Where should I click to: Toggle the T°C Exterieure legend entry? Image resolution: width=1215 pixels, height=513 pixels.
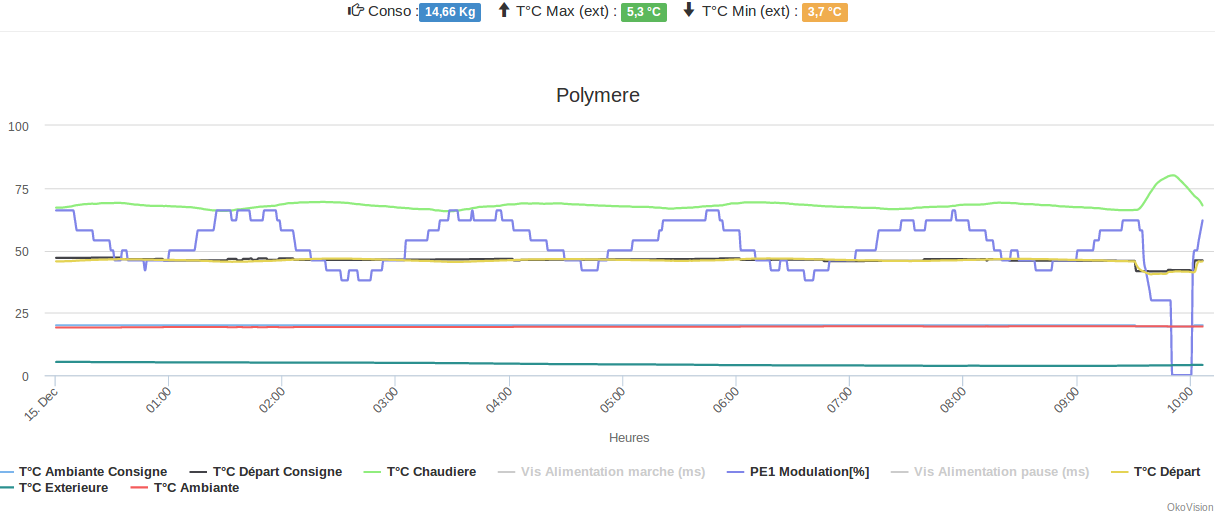77,488
